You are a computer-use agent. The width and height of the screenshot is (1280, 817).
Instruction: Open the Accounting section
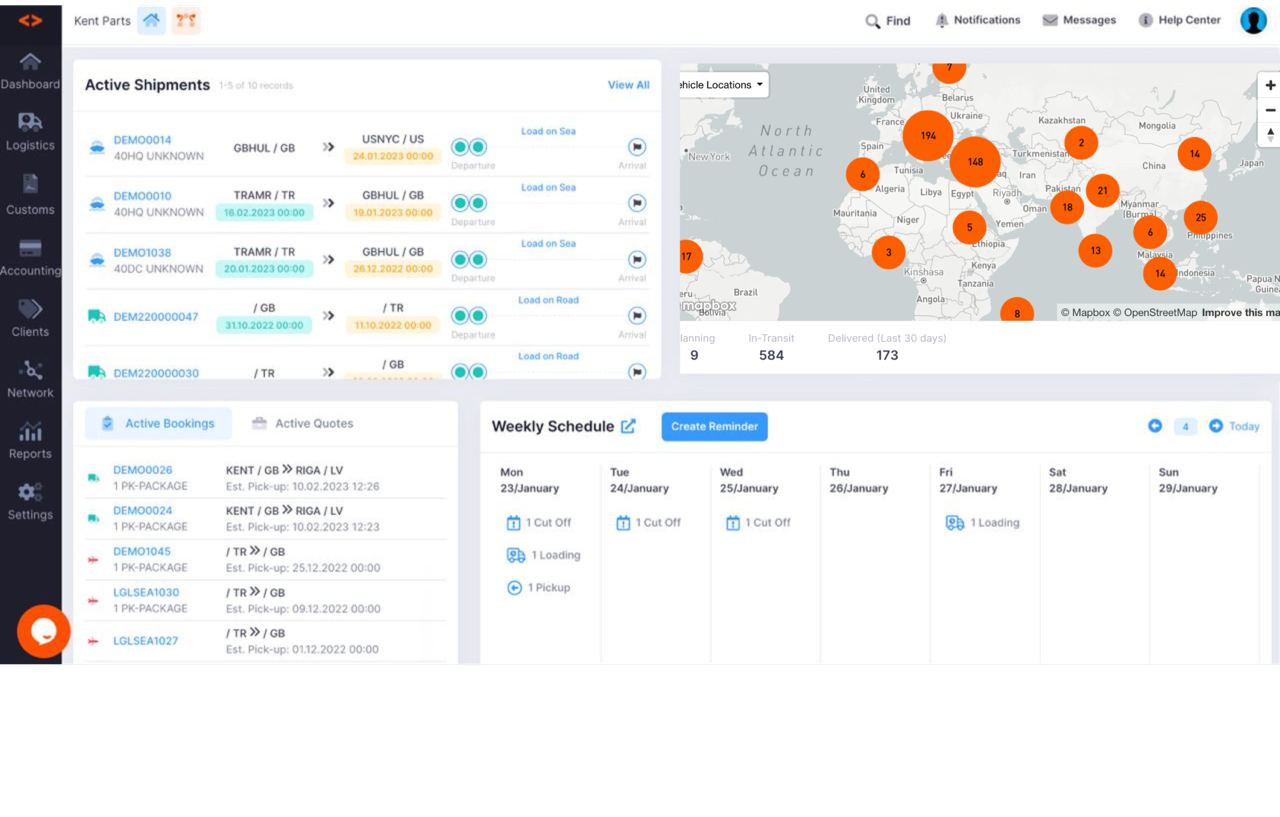pyautogui.click(x=31, y=258)
